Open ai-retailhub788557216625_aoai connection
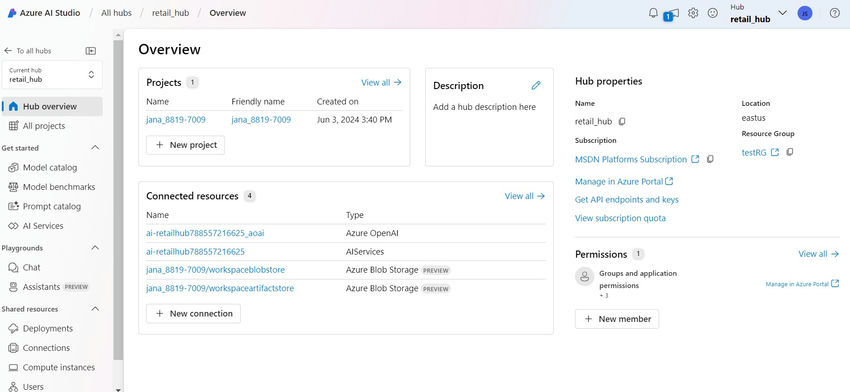 (x=205, y=233)
